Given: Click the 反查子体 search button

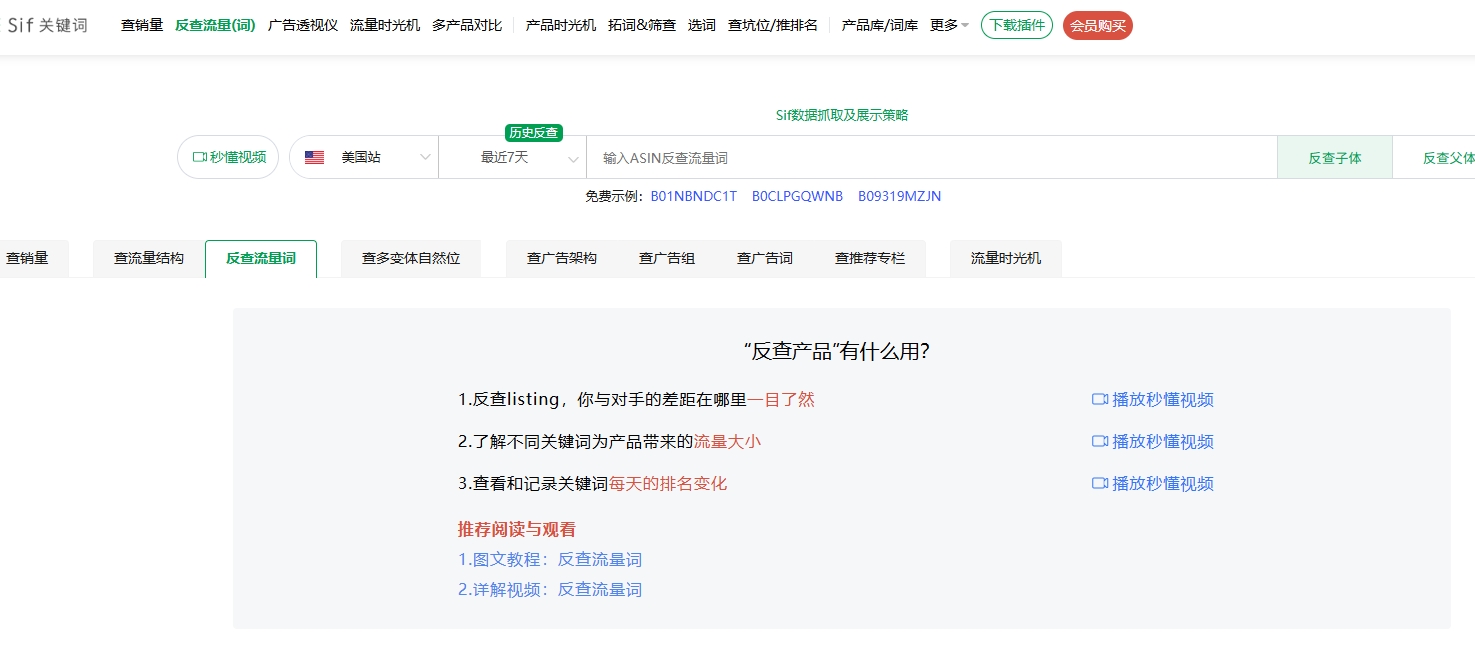Looking at the screenshot, I should [x=1334, y=157].
